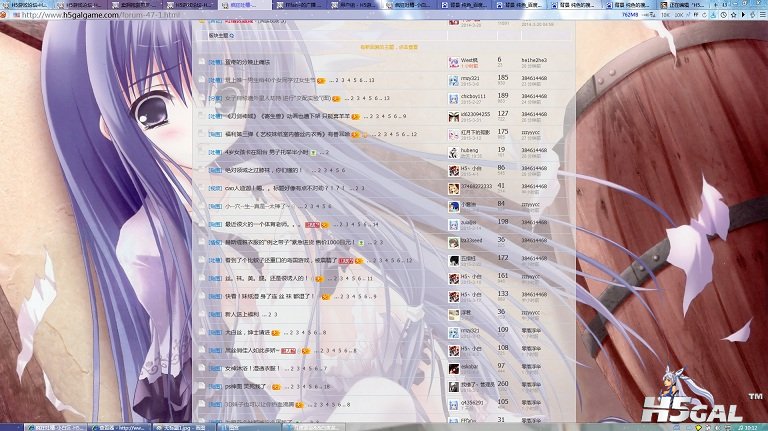Viewport: 768px width, 431px height.
Task: Open username link id623094355
Action: point(475,114)
